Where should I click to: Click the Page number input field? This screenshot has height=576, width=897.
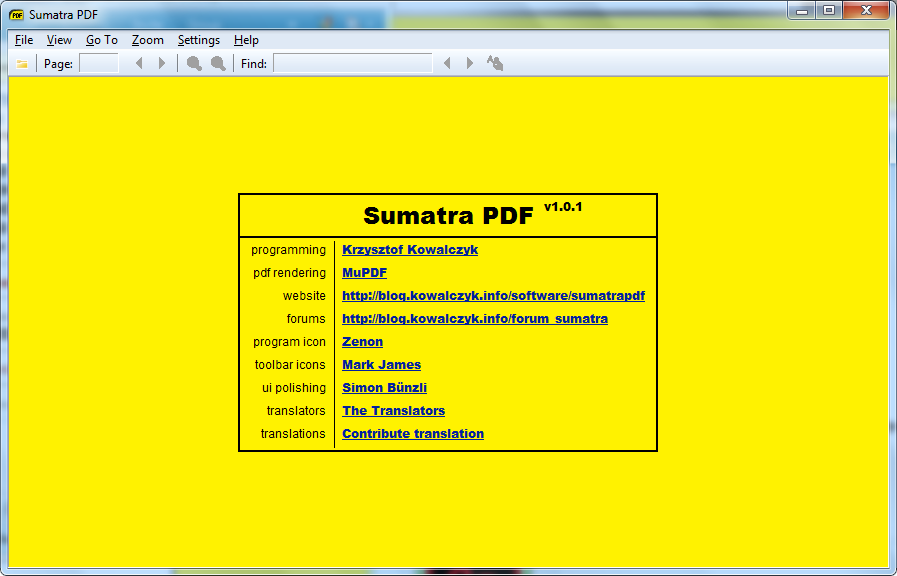(x=99, y=63)
